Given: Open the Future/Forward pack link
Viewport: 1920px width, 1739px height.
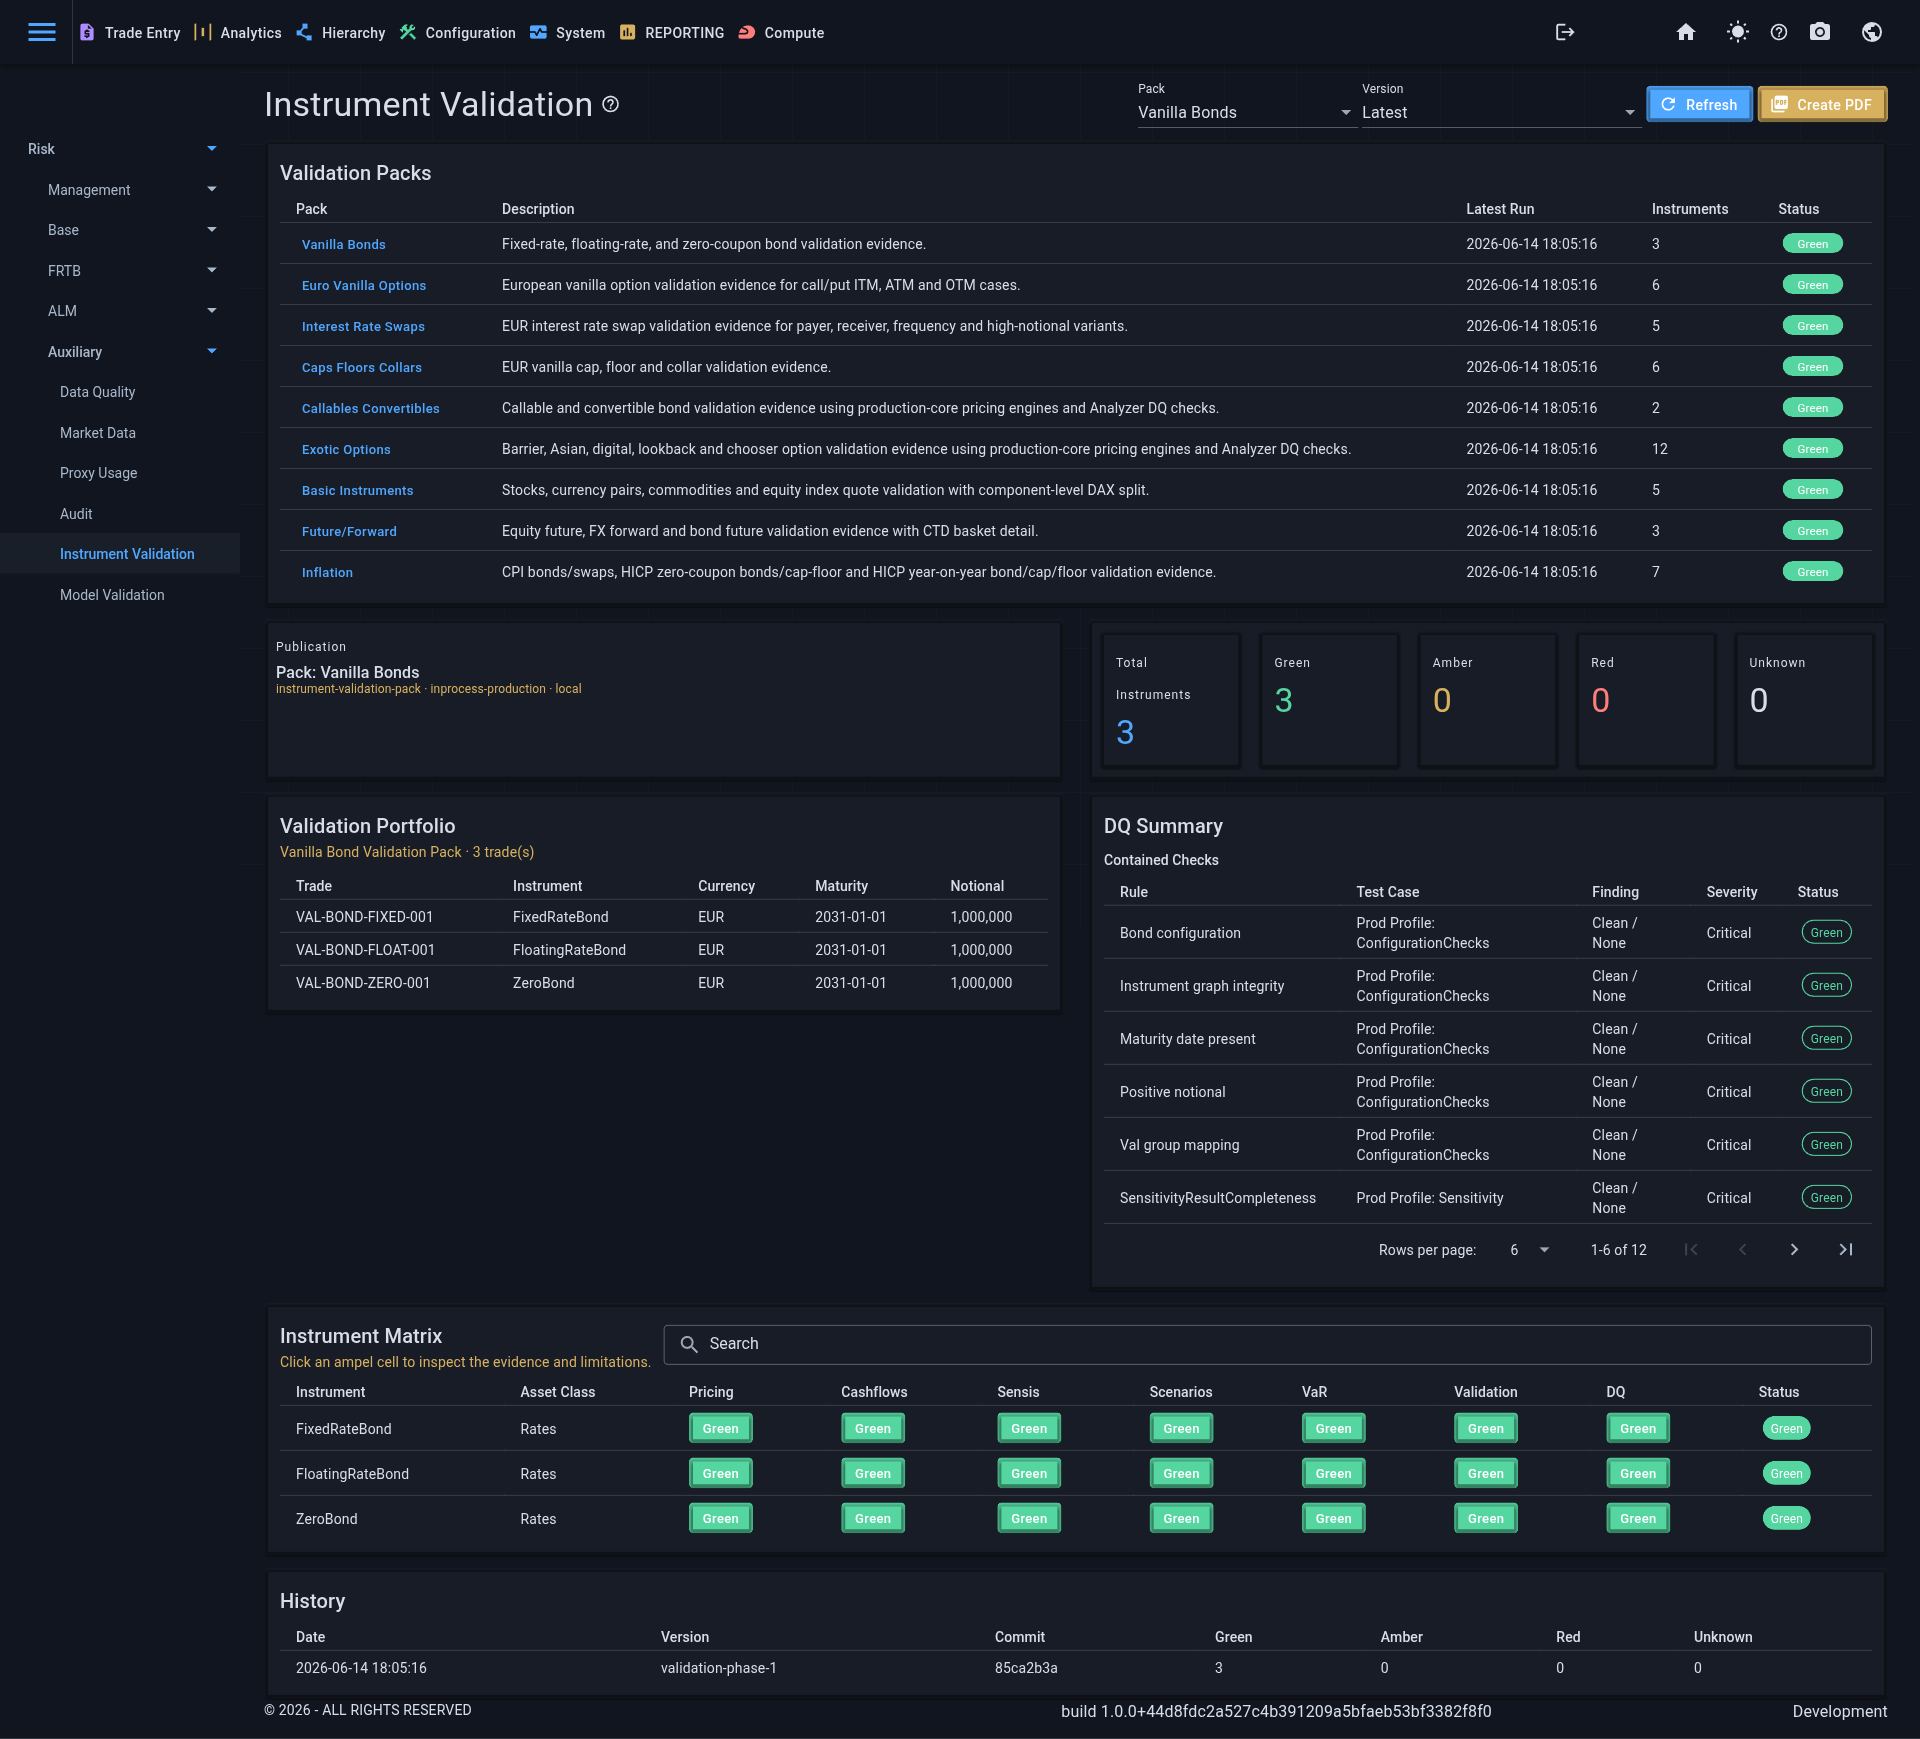Looking at the screenshot, I should tap(349, 532).
